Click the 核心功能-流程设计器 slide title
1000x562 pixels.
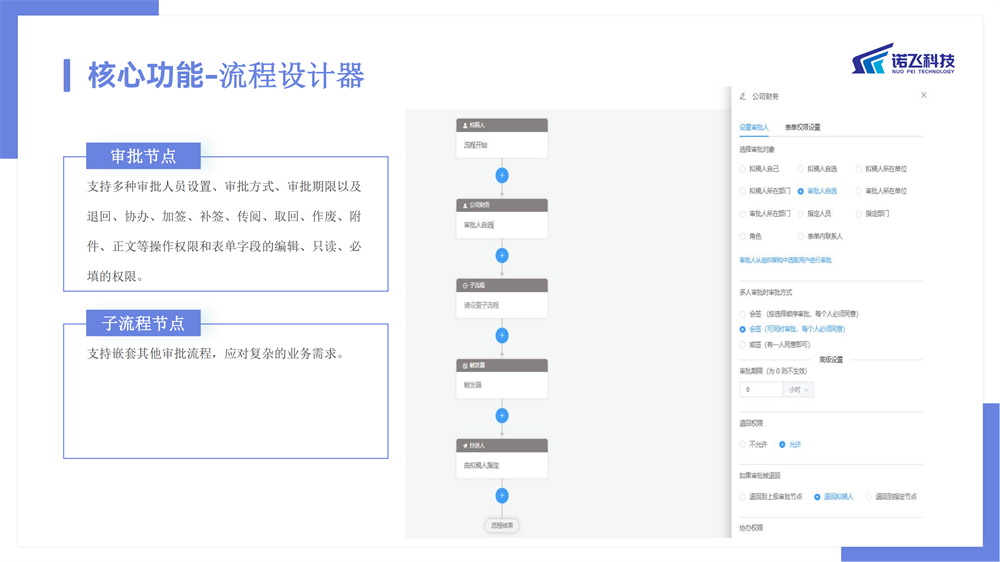click(x=226, y=75)
